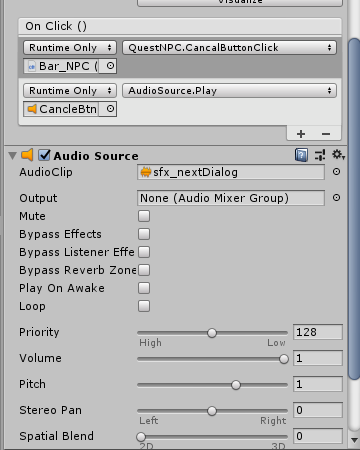The width and height of the screenshot is (360, 450).
Task: Open first Runtime Only dropdown
Action: coord(70,48)
